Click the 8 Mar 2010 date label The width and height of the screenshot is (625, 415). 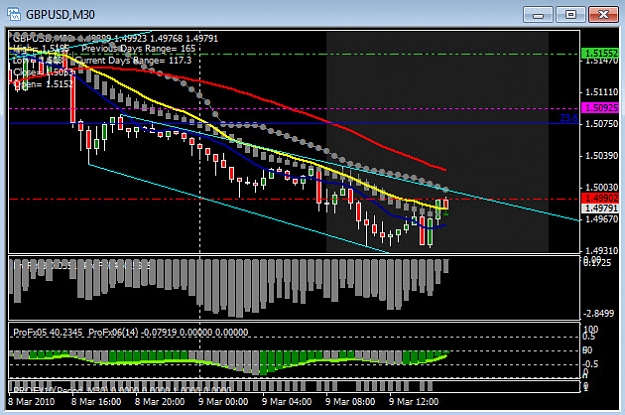point(31,401)
